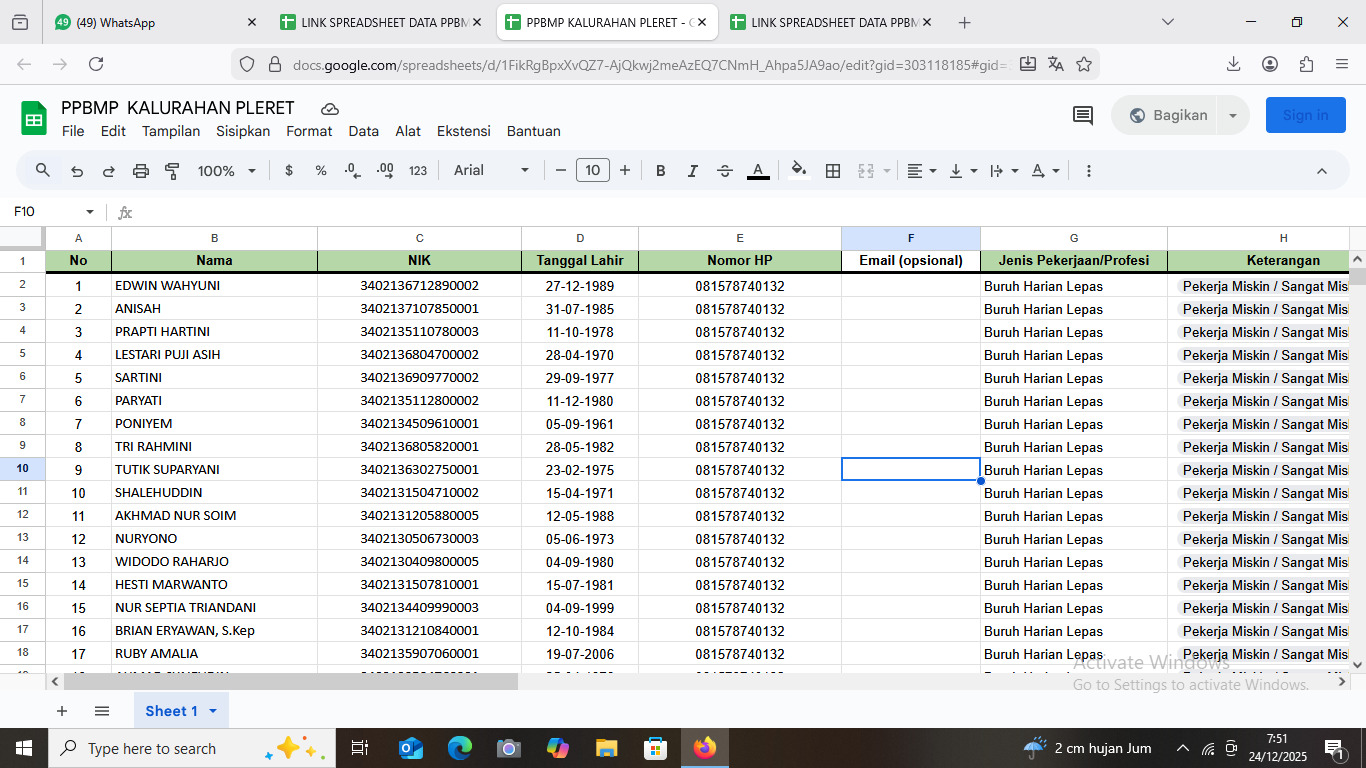Open the Sheet 1 tab dropdown arrow
The image size is (1366, 768).
click(x=213, y=711)
